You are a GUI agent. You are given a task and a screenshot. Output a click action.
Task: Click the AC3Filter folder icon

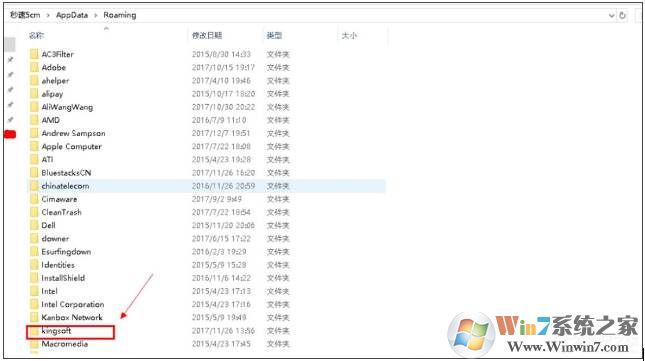(34, 54)
